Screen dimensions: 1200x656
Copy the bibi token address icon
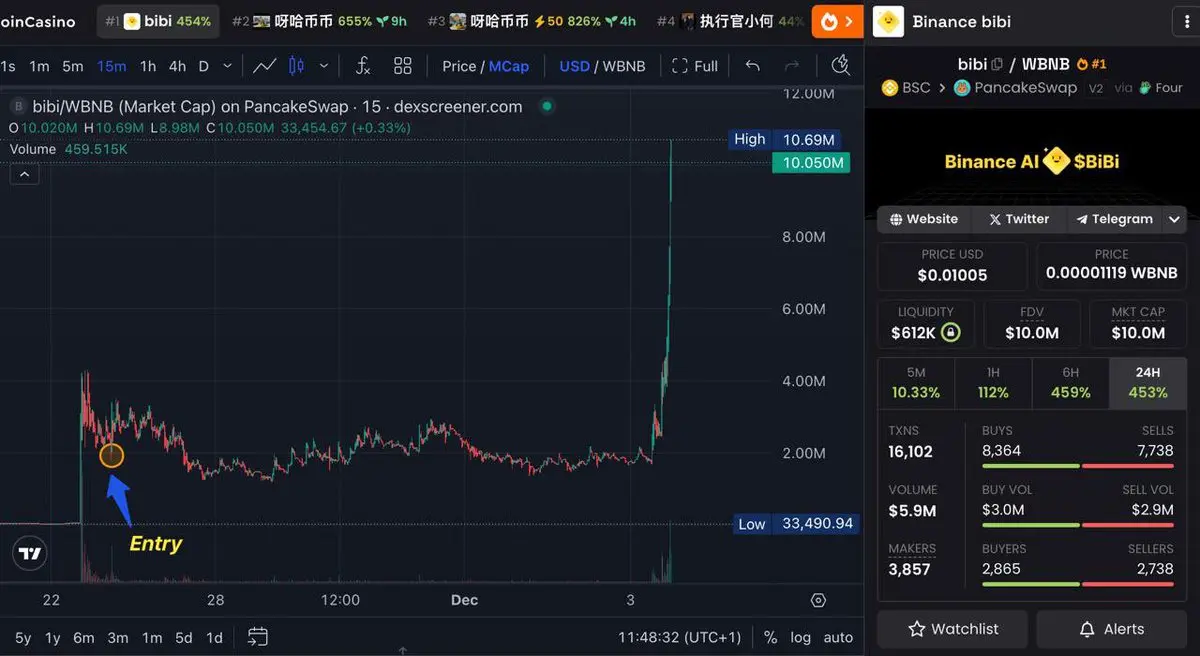coord(997,64)
